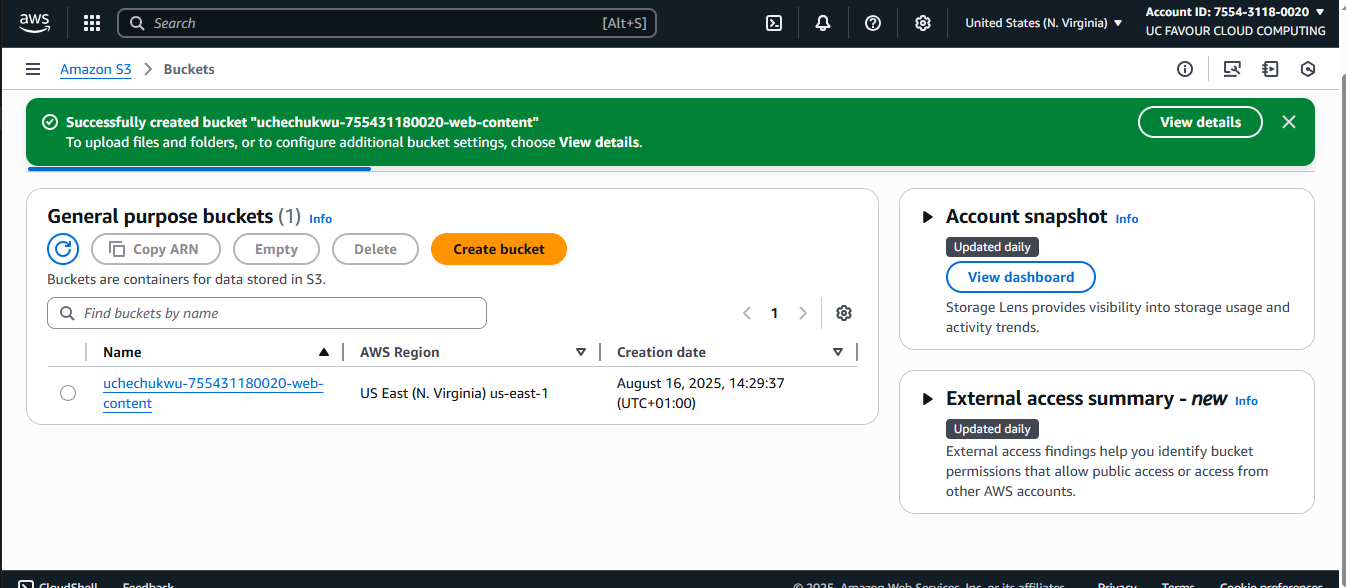Click the Delete button
Image resolution: width=1346 pixels, height=588 pixels.
pyautogui.click(x=375, y=249)
